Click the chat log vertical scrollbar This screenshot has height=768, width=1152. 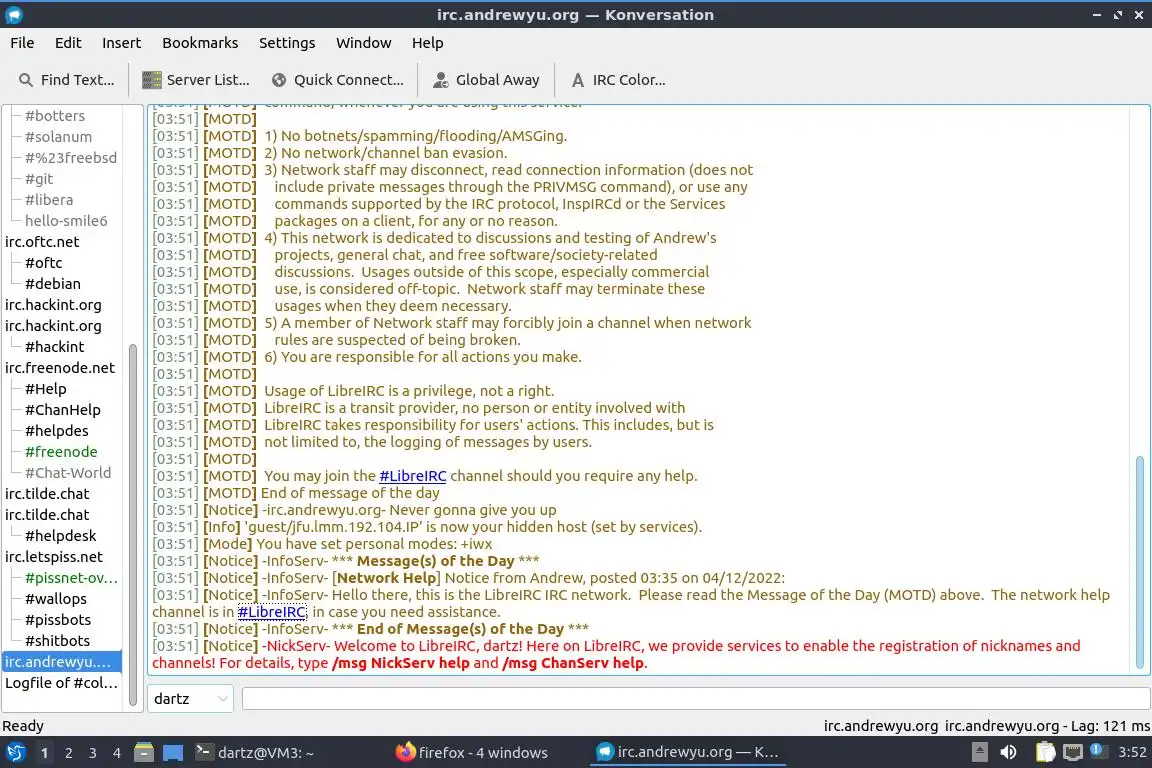(1140, 562)
